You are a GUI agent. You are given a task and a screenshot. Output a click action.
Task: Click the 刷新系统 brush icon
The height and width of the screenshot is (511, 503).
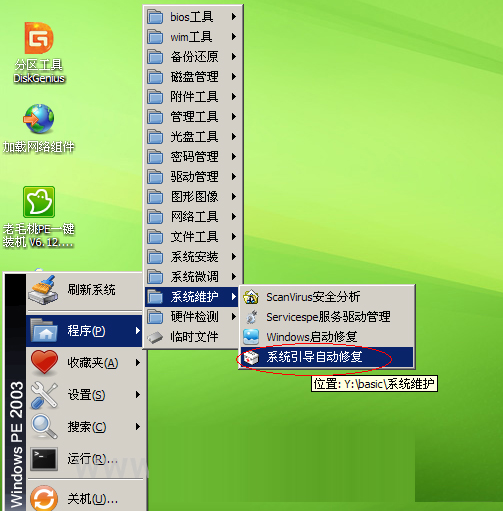coord(43,290)
